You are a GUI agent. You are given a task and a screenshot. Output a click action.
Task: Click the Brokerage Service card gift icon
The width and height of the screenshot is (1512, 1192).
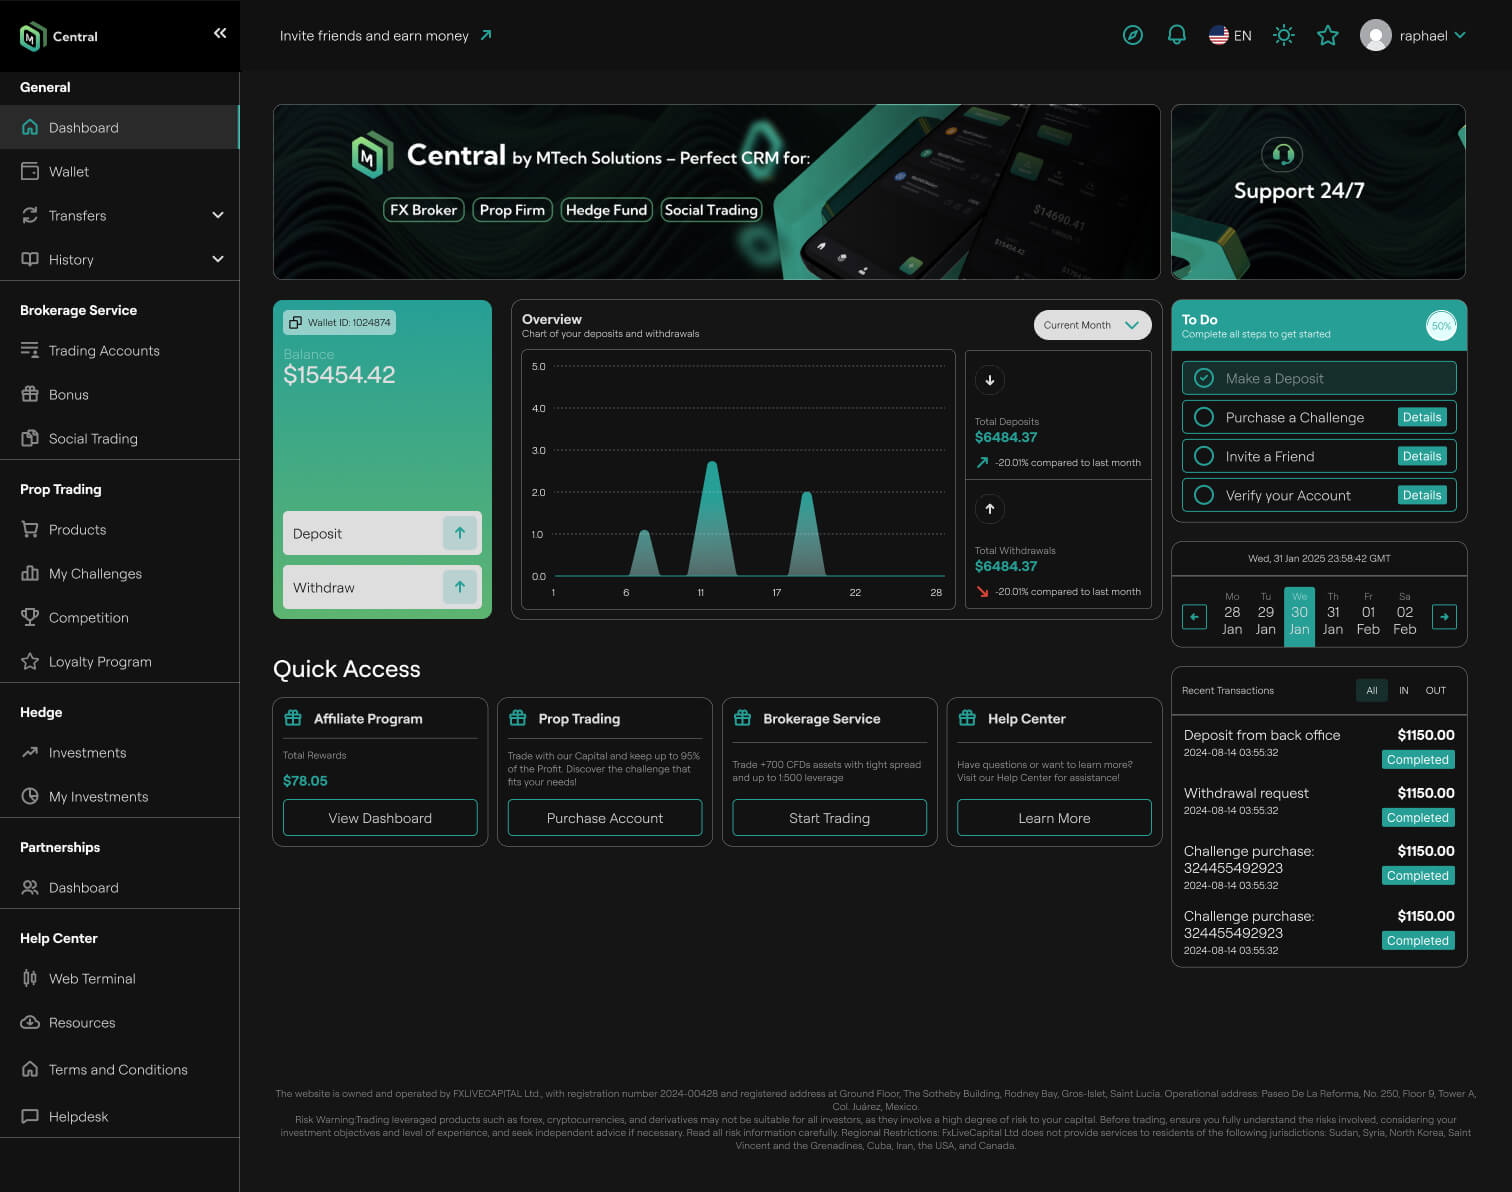pos(743,718)
